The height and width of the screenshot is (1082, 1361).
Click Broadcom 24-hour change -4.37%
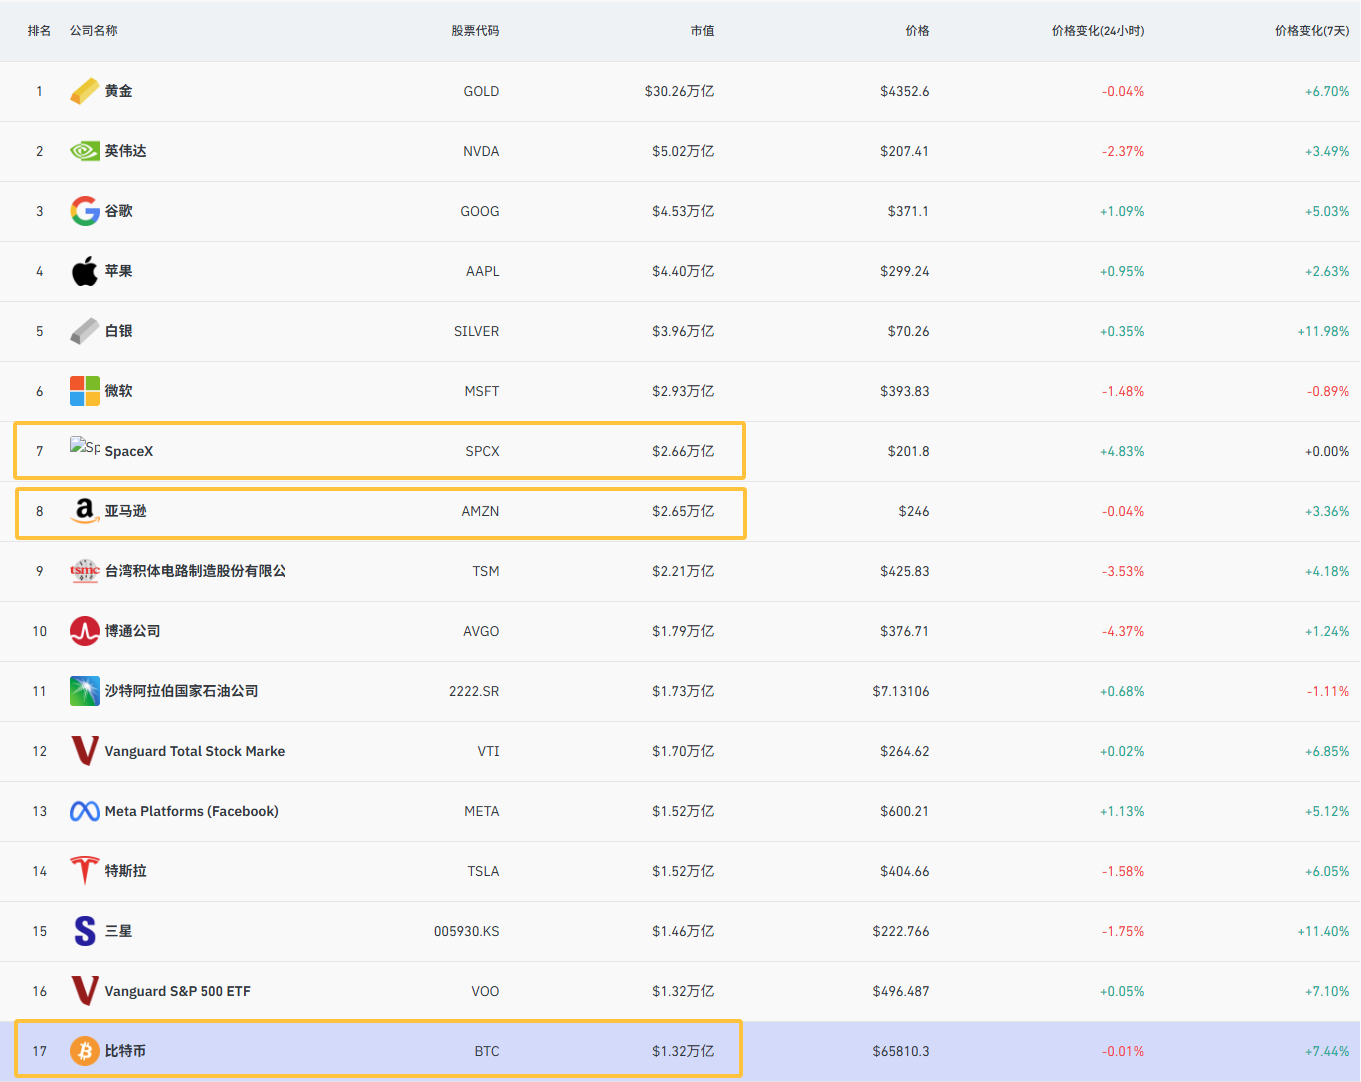tap(1123, 631)
